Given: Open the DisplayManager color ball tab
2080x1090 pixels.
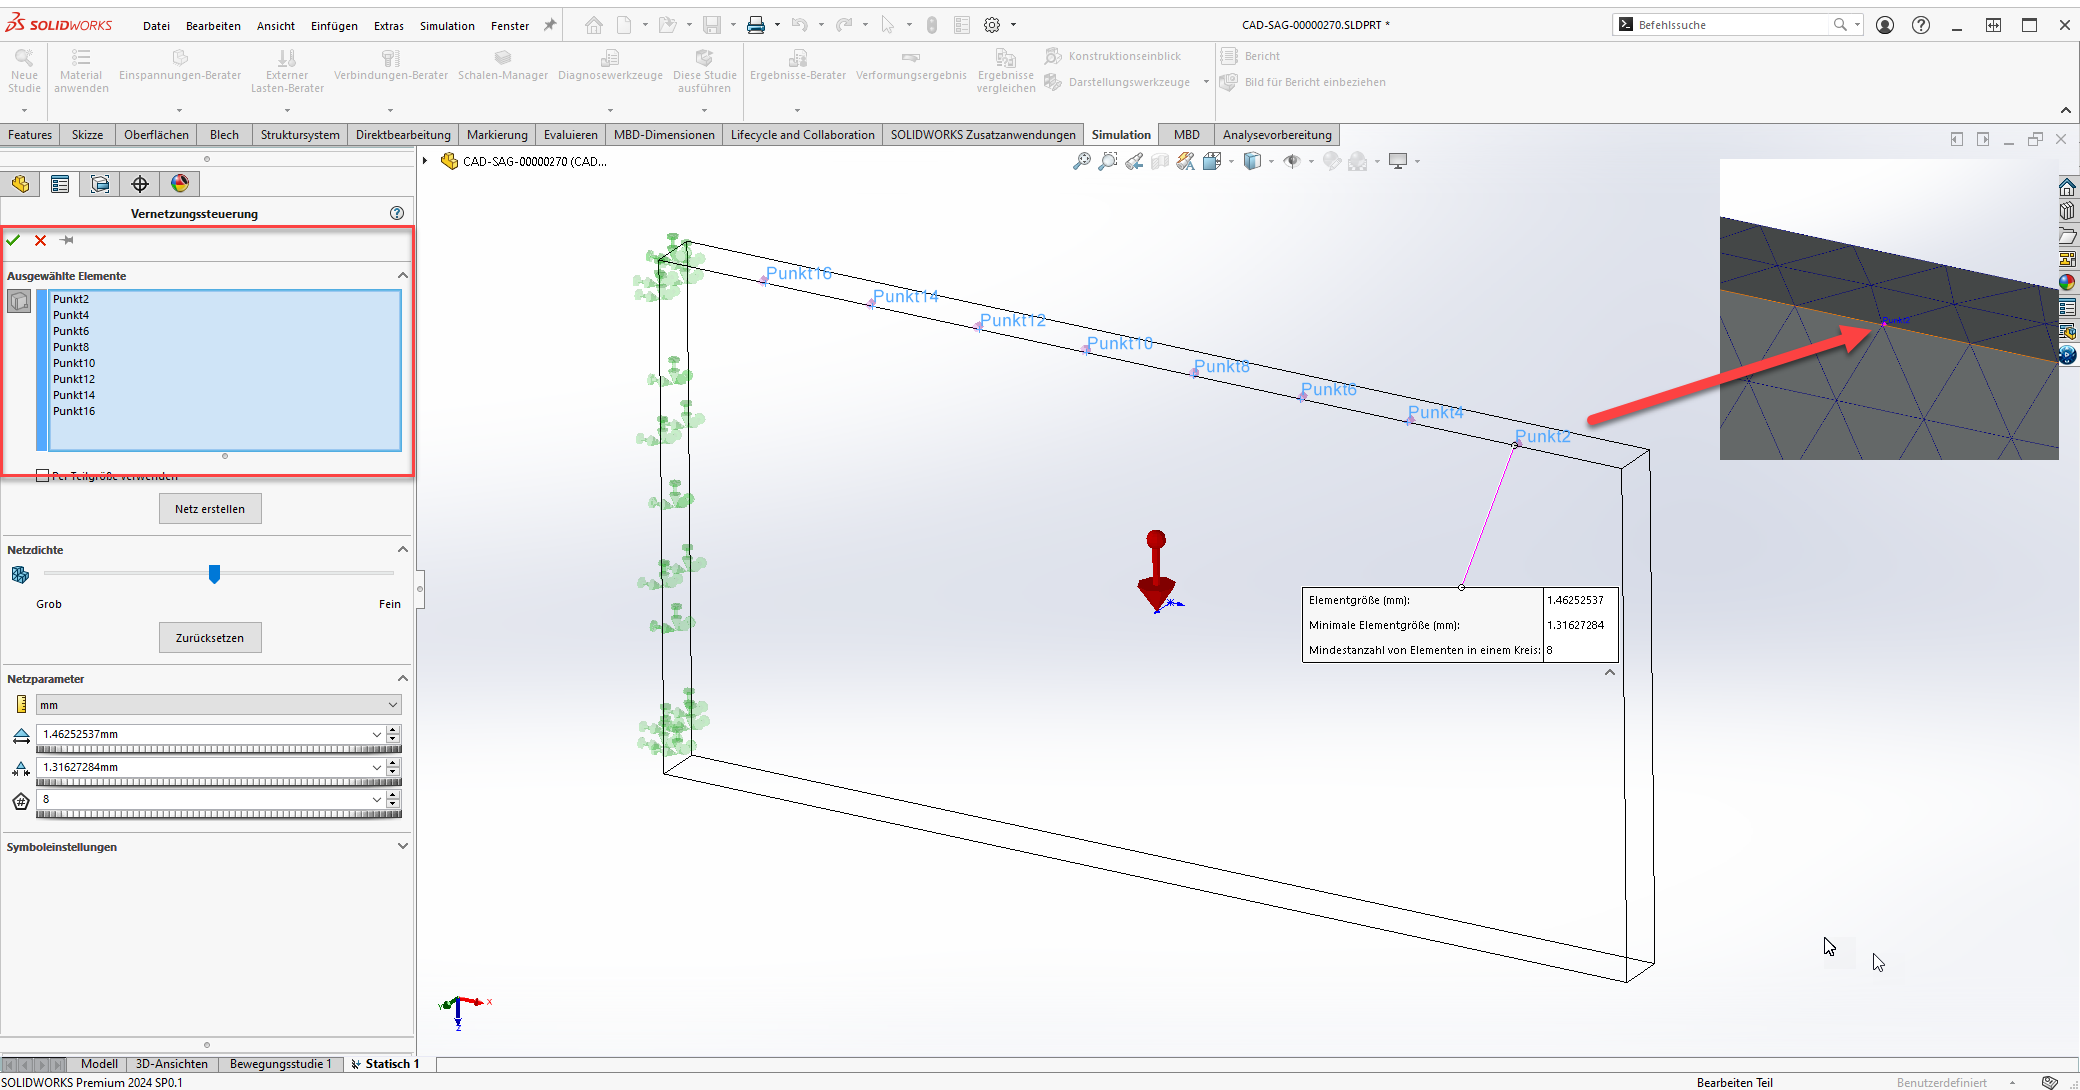Looking at the screenshot, I should click(180, 184).
